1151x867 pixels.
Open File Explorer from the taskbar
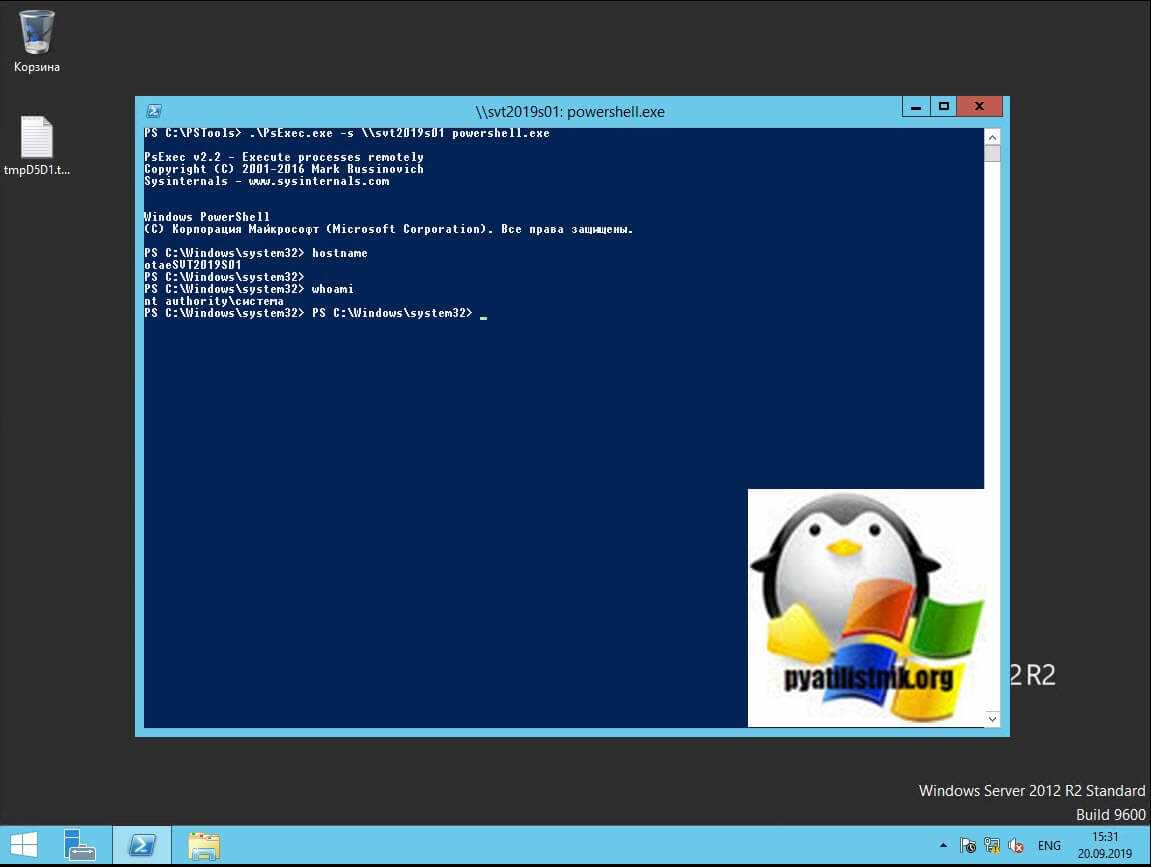coord(204,846)
